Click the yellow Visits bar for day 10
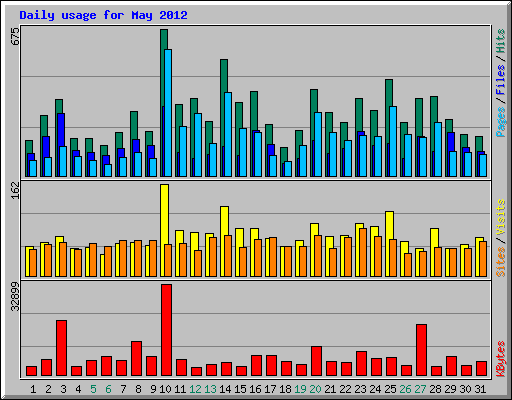This screenshot has width=512, height=400. coord(164,214)
